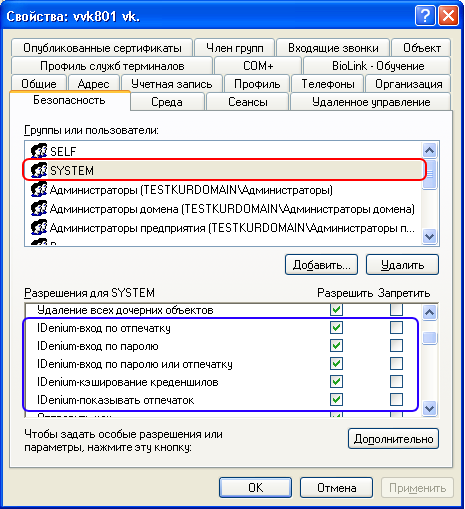Screen dimensions: 465x509
Task: Close the Свойства dialog window
Action: 448,16
